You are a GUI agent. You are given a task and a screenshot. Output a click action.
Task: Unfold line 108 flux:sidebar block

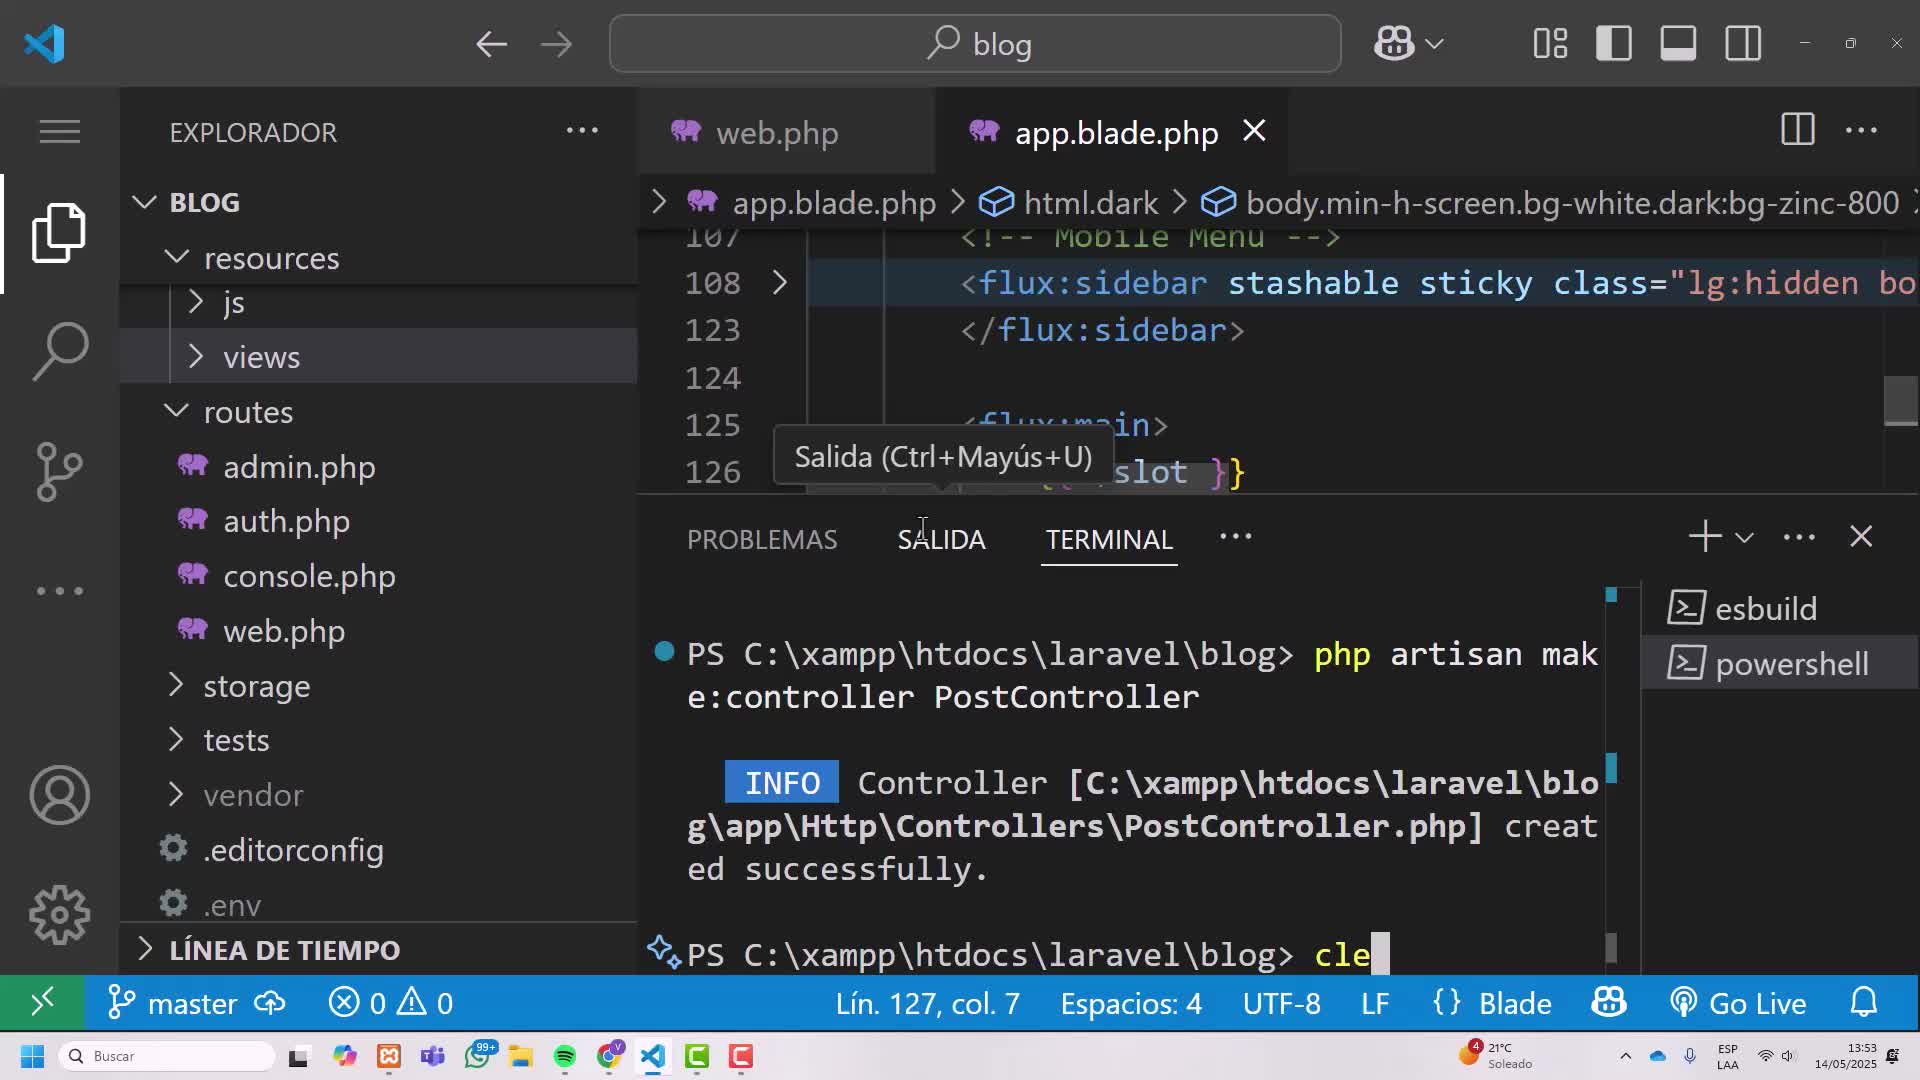point(779,283)
